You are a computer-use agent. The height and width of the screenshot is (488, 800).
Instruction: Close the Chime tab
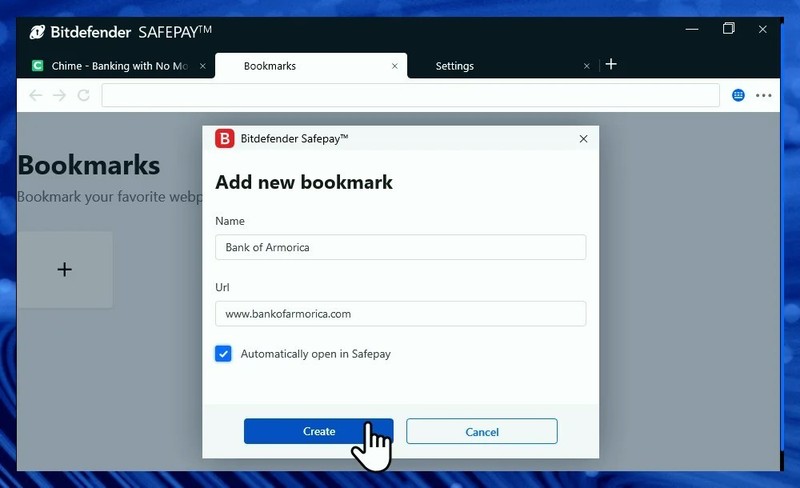203,66
